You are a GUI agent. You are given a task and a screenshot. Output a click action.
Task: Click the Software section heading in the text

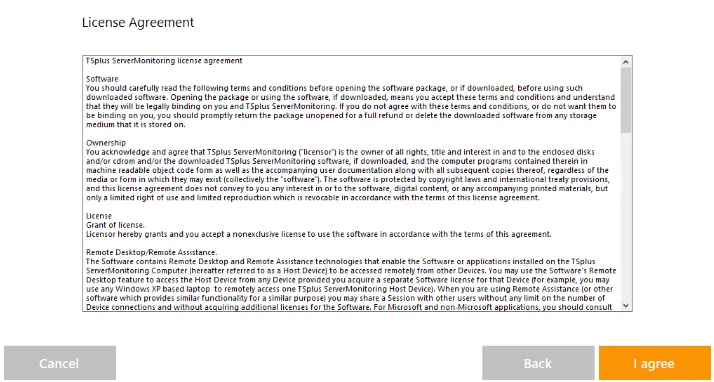pyautogui.click(x=102, y=79)
